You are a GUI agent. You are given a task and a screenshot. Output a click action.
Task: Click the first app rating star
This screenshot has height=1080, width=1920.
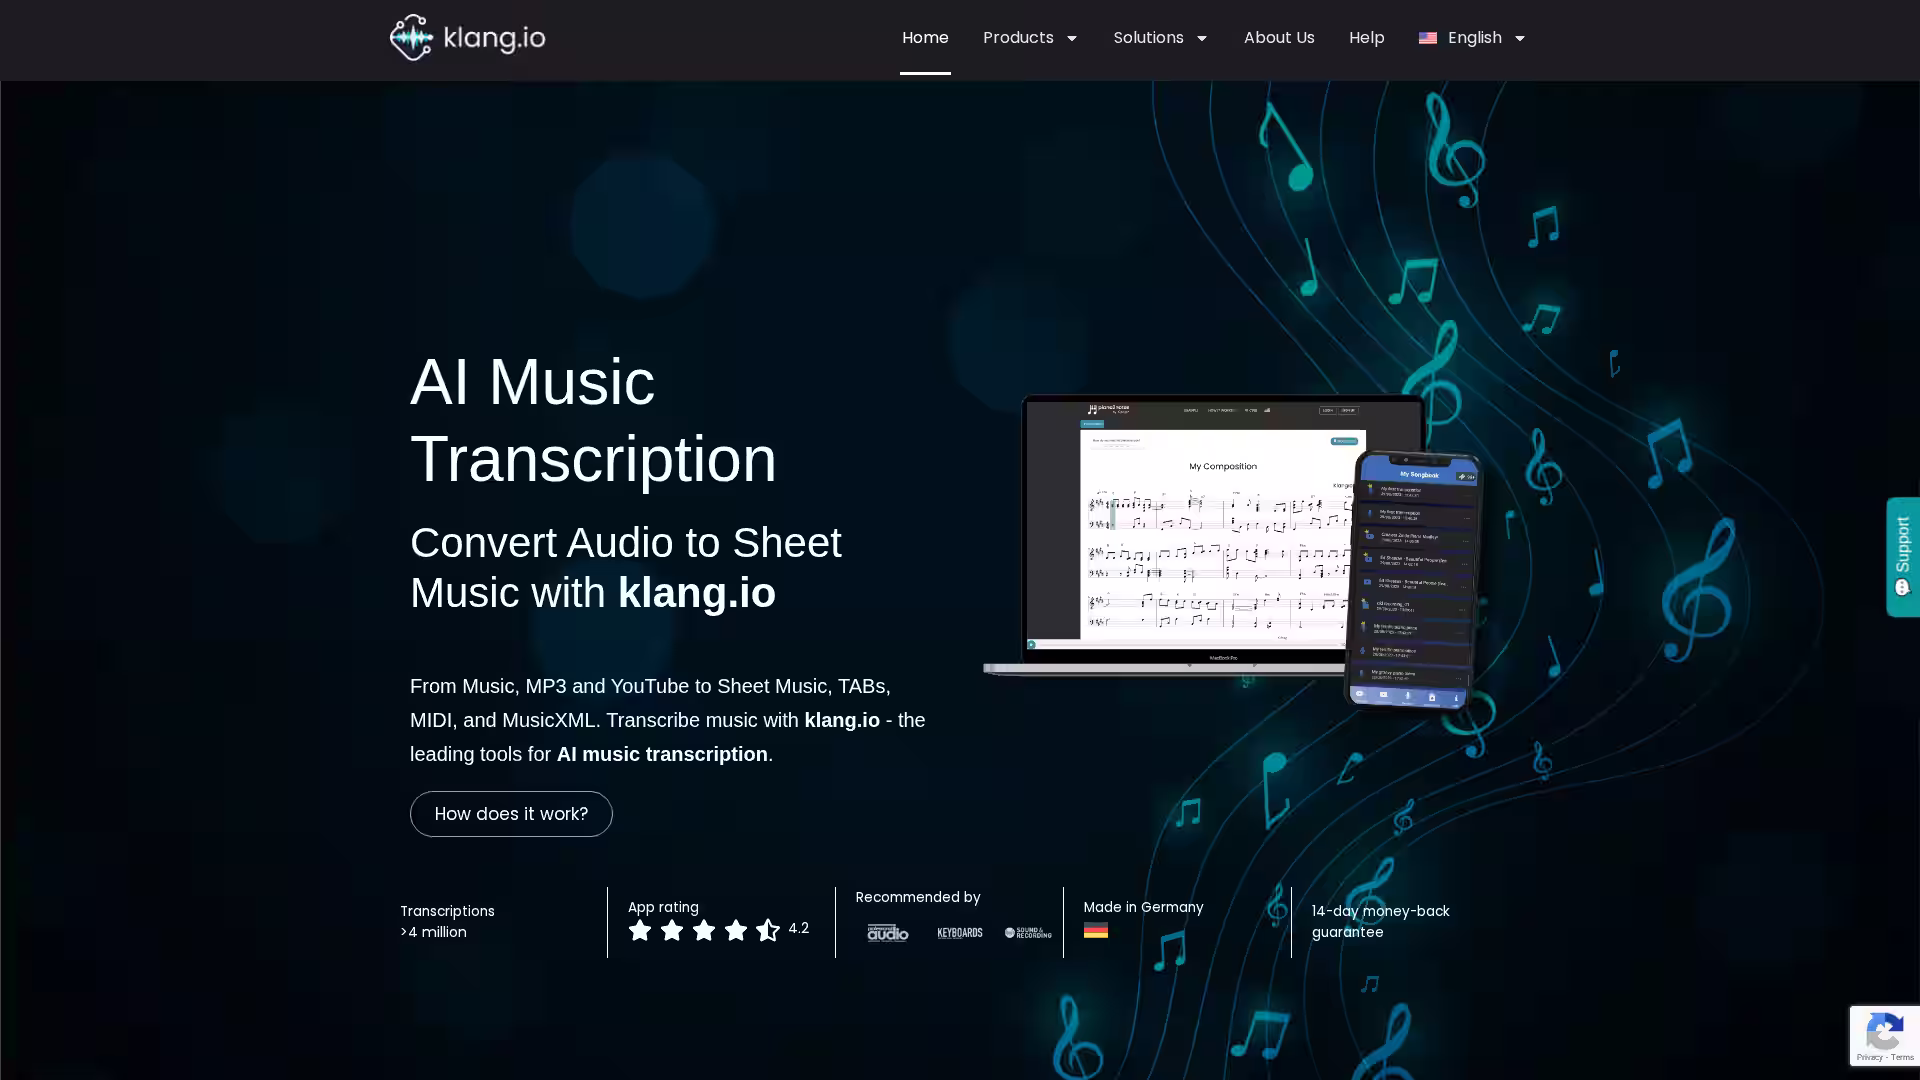click(x=640, y=931)
